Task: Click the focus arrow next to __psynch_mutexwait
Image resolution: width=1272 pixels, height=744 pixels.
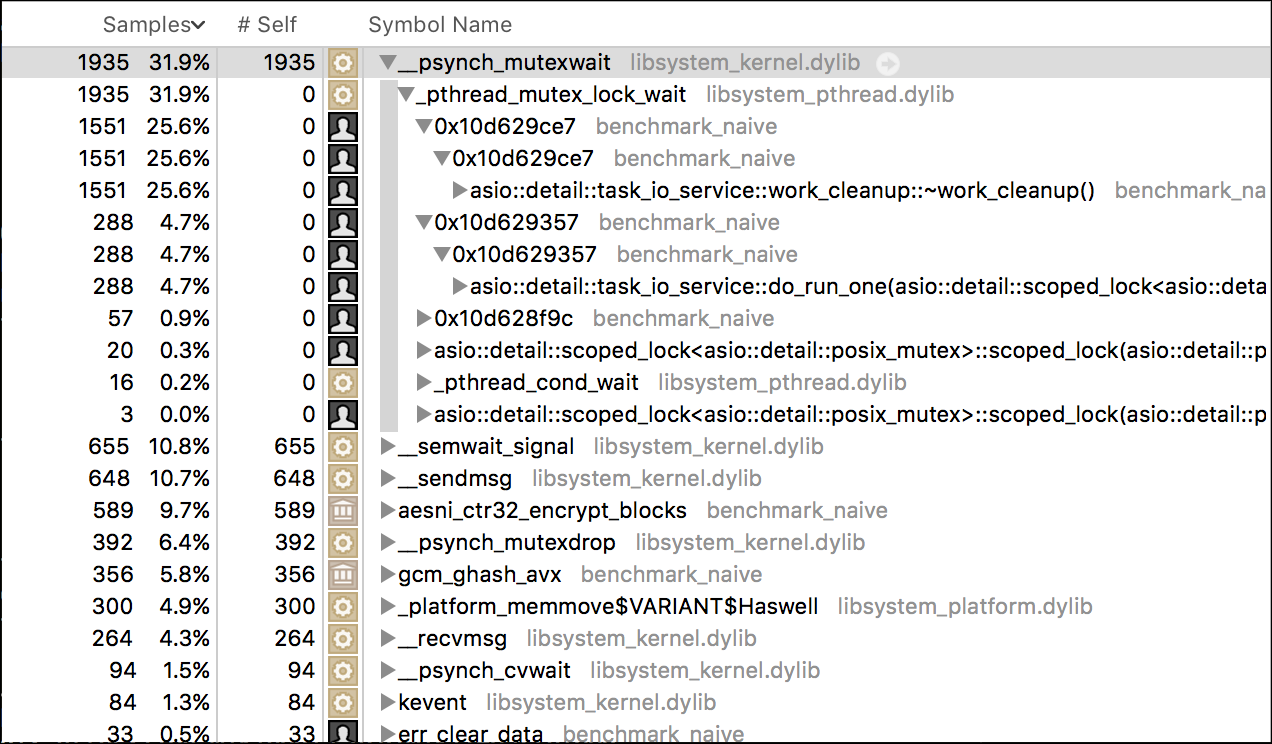Action: click(887, 63)
